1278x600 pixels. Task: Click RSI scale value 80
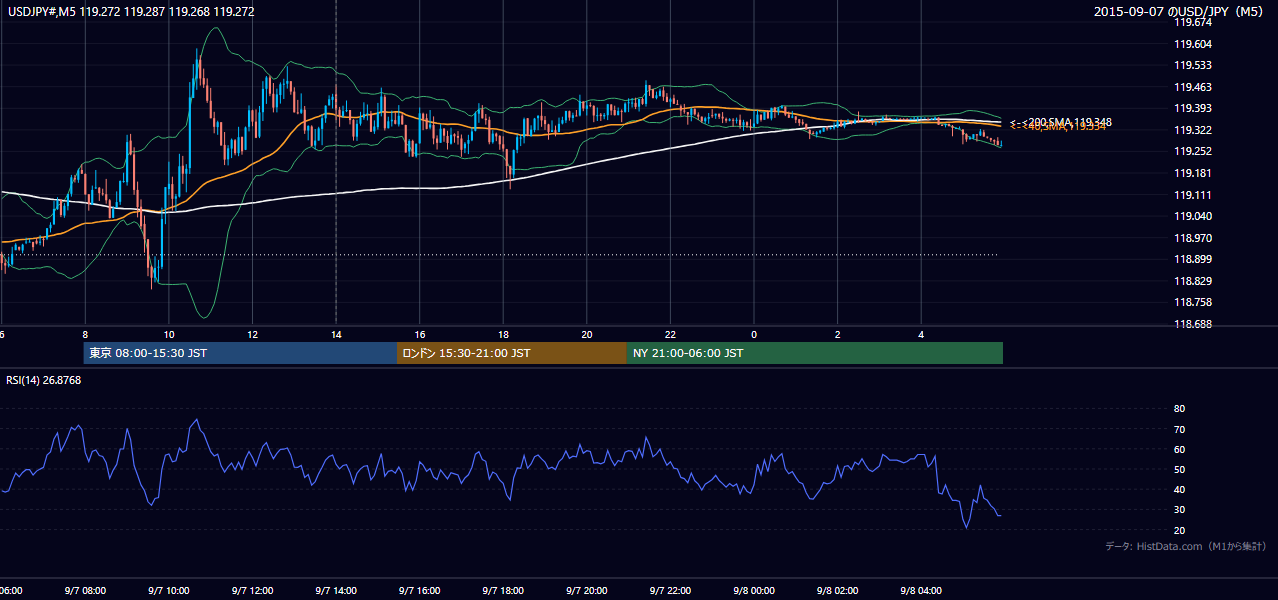(x=1179, y=409)
